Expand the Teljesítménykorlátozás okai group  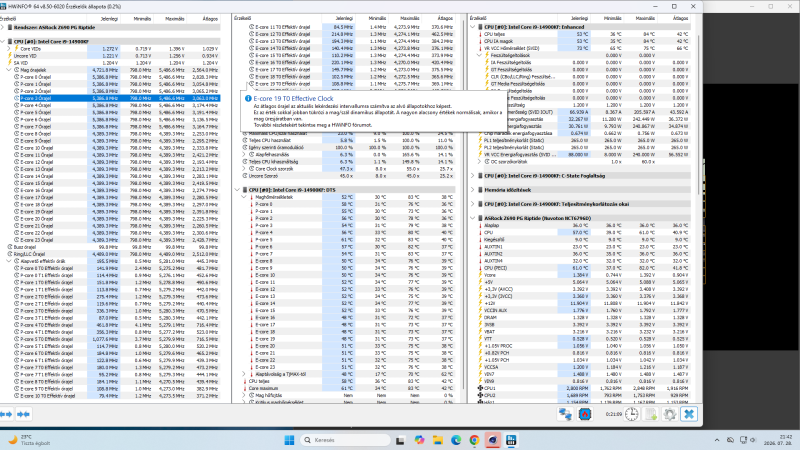(472, 204)
